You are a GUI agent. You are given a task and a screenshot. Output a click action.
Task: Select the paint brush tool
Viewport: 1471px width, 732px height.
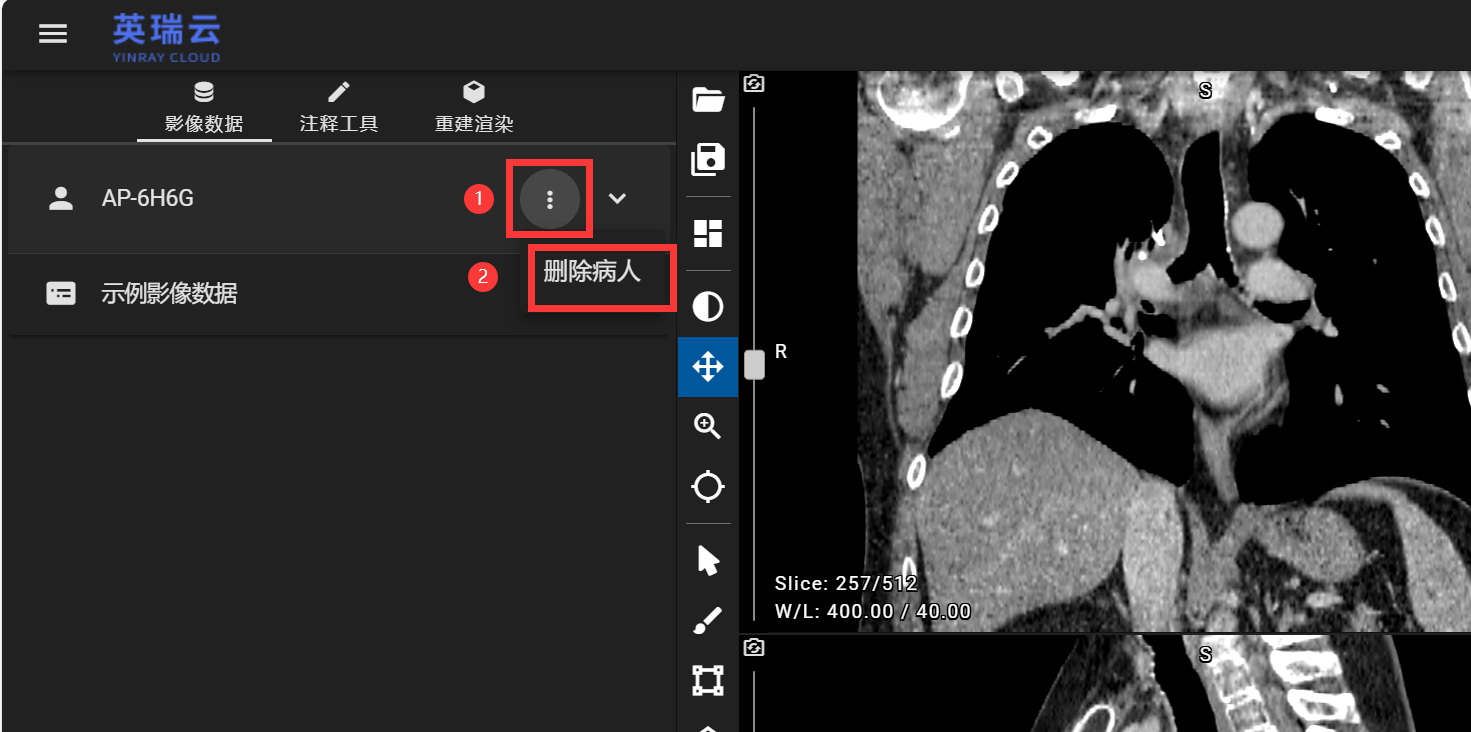tap(708, 621)
